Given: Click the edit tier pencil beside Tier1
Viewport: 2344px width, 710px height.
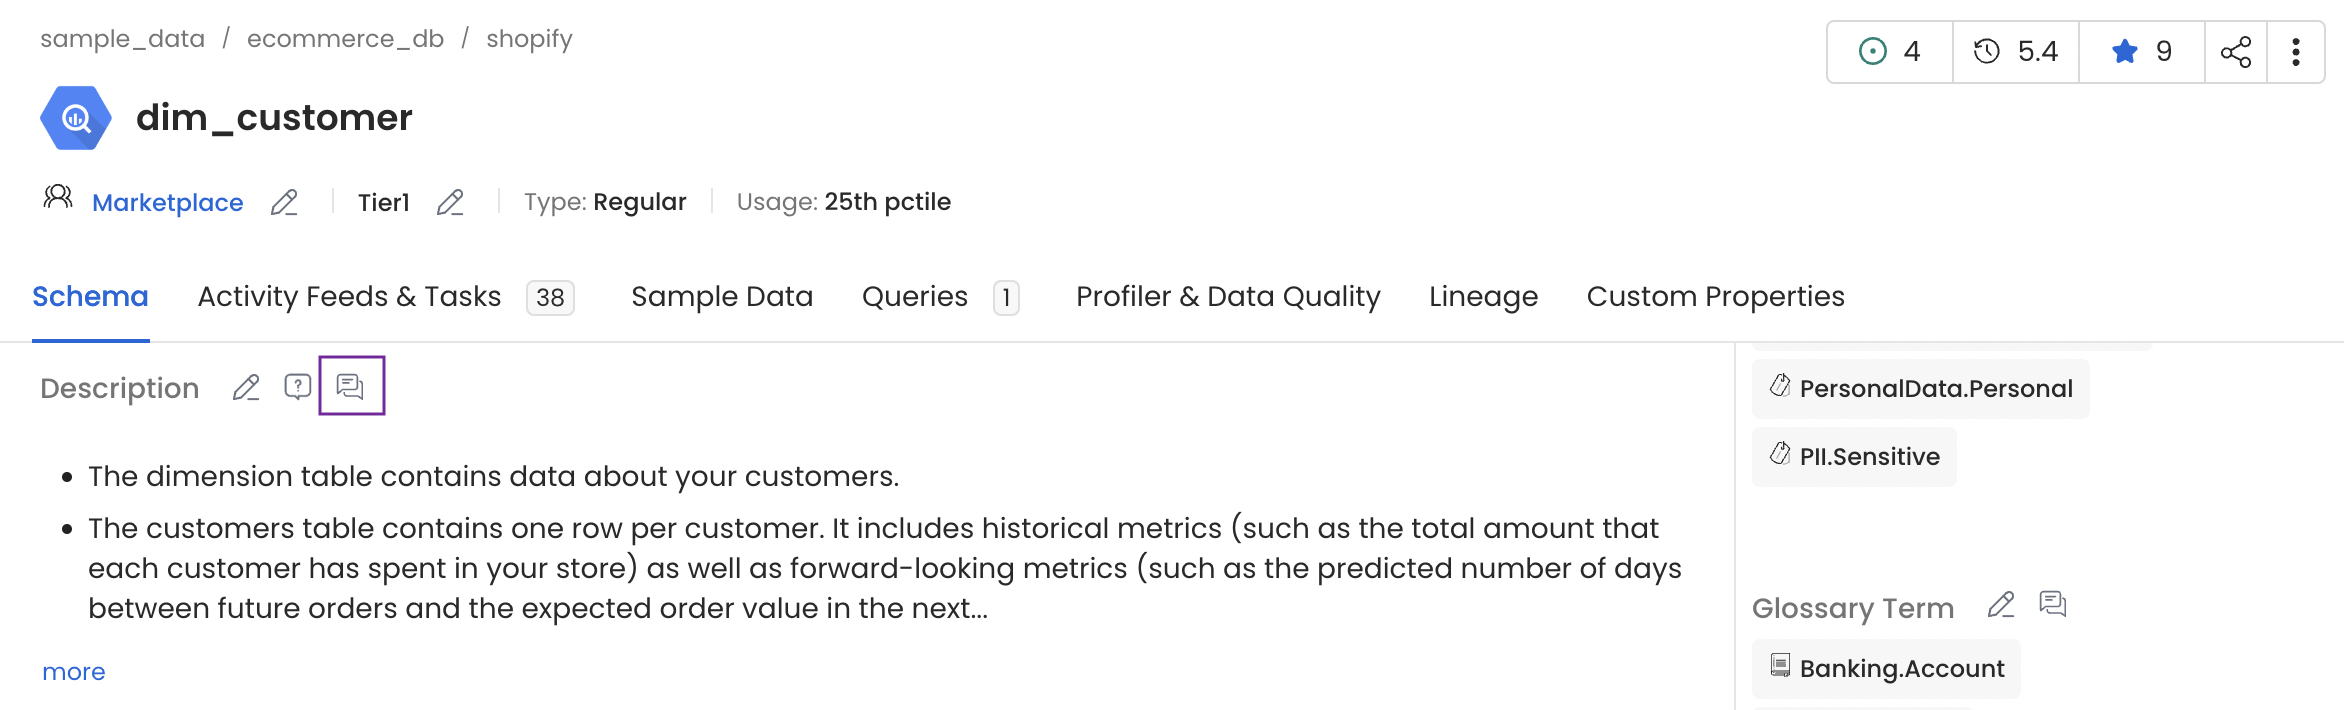Looking at the screenshot, I should [x=450, y=203].
